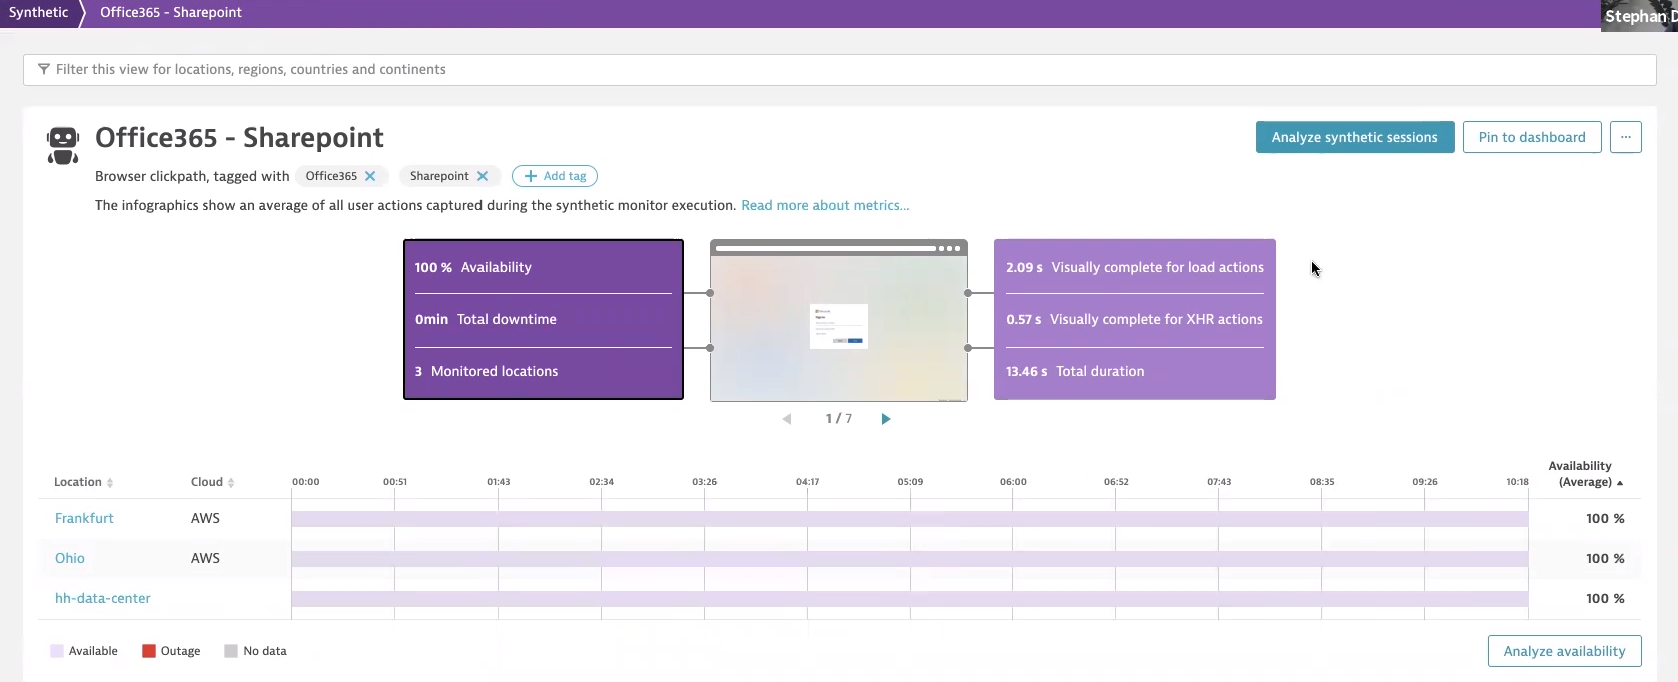Show previous screenshot with left arrow
1678x682 pixels.
click(787, 419)
